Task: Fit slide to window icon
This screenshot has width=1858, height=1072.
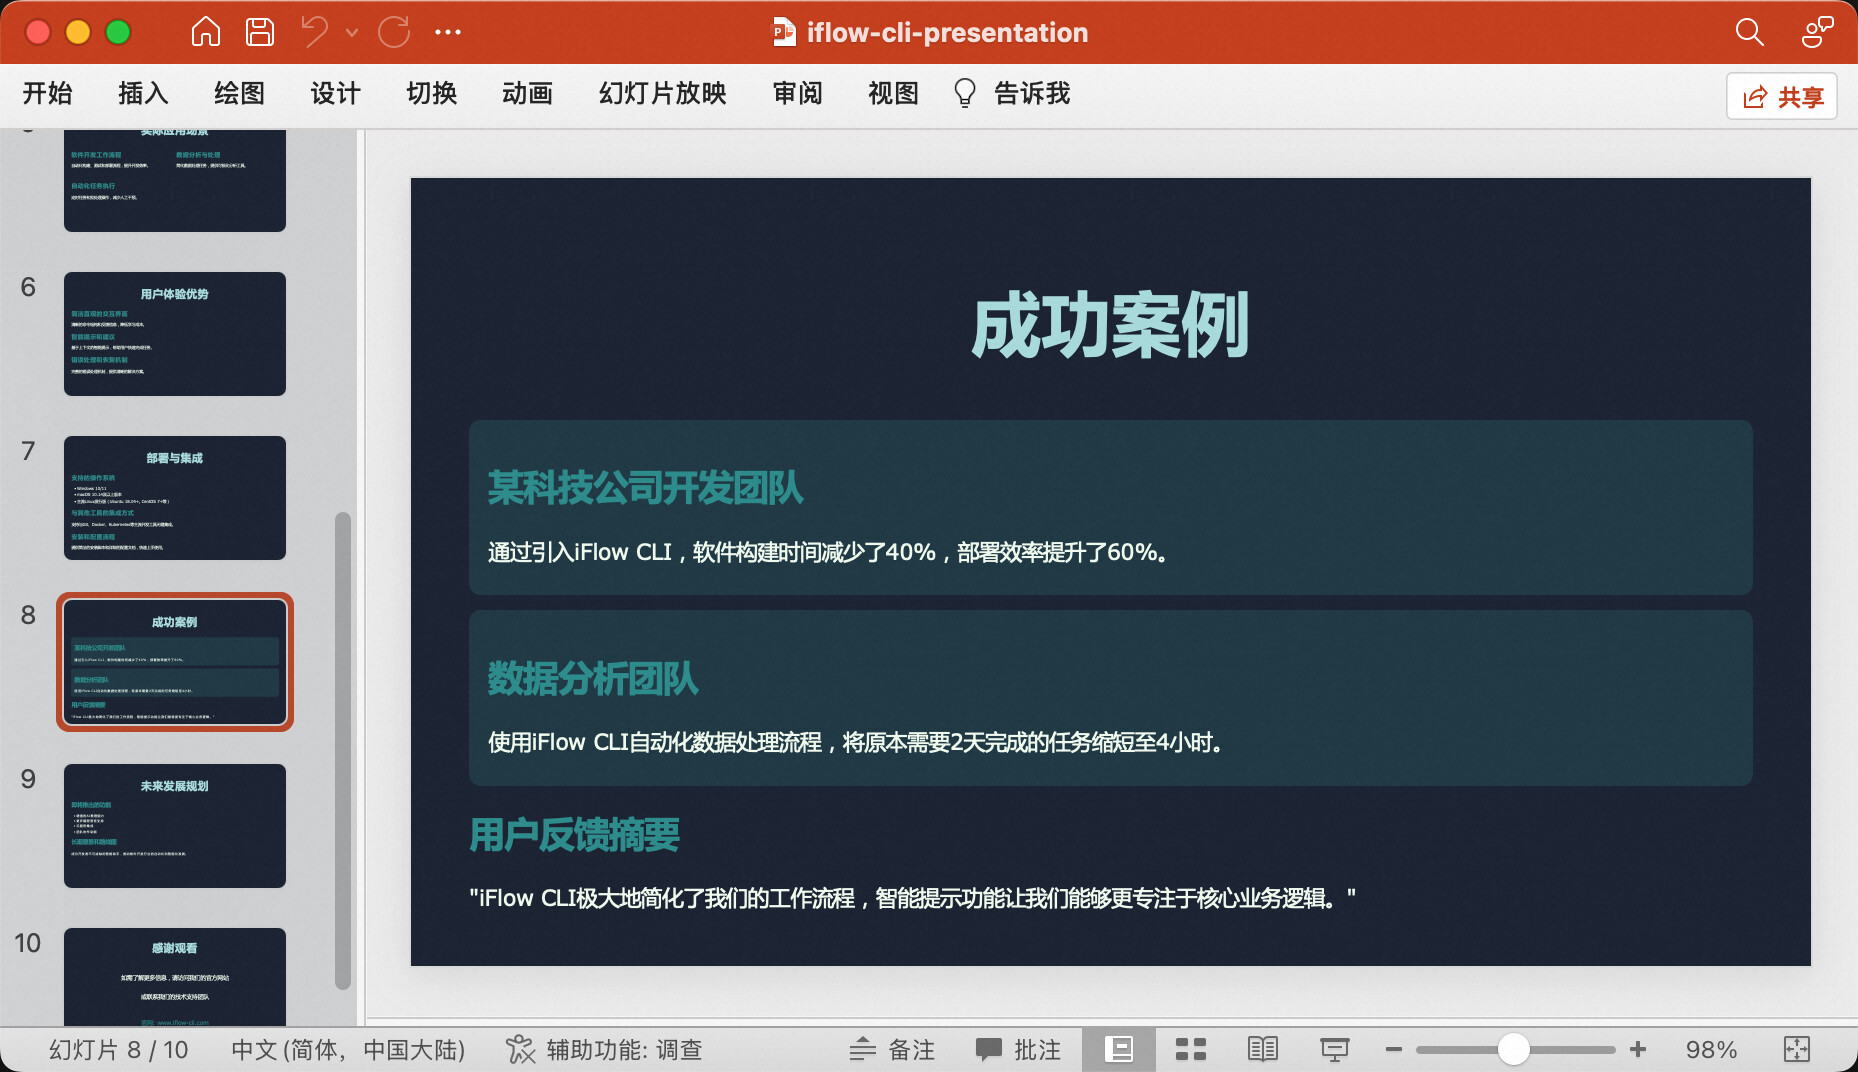Action: [1796, 1049]
